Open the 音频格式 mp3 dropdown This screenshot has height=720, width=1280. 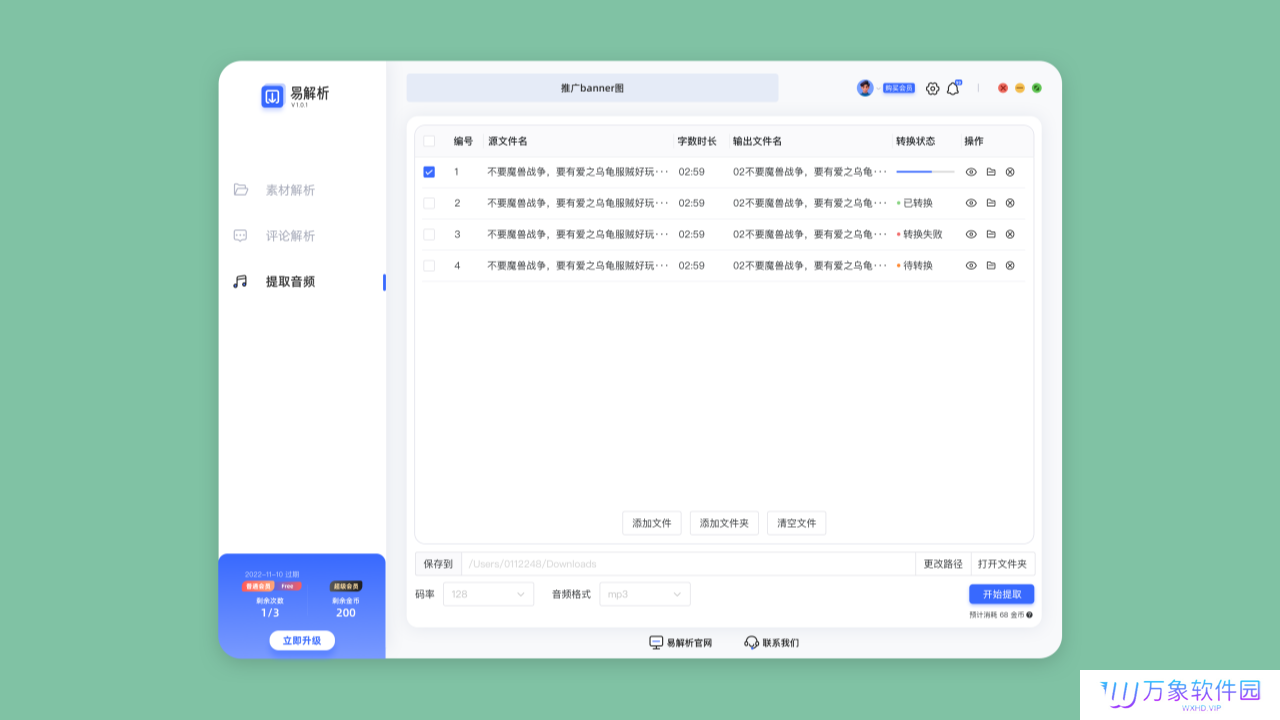(645, 594)
